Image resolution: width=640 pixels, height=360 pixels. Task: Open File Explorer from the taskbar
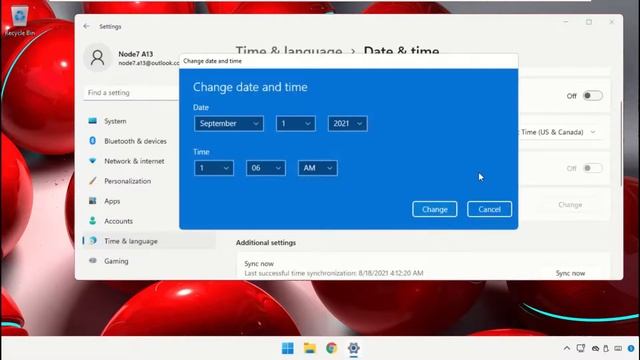tap(310, 348)
